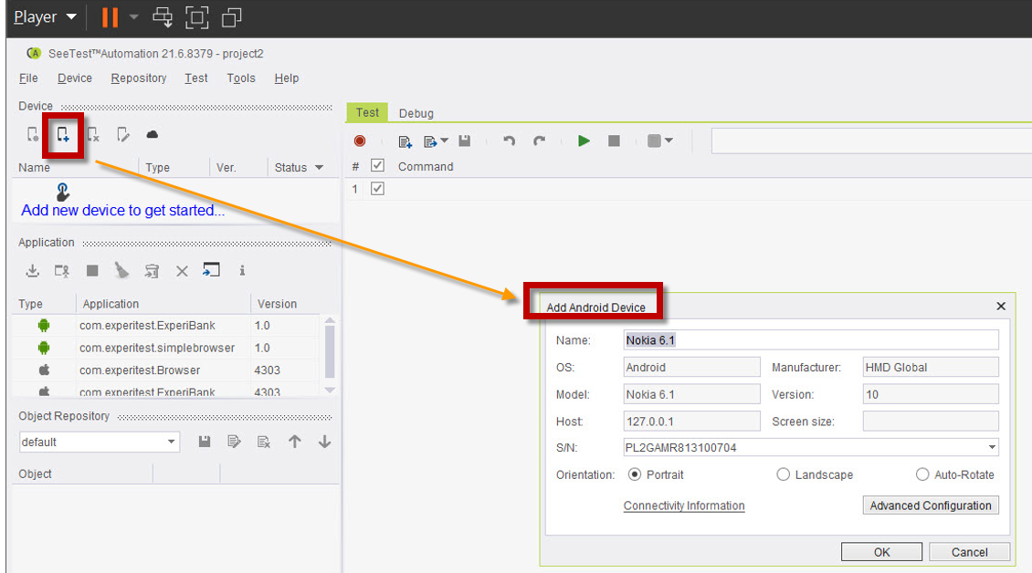The width and height of the screenshot is (1032, 573).
Task: Click the fullscreen icon in the Player bar
Action: coord(197,17)
